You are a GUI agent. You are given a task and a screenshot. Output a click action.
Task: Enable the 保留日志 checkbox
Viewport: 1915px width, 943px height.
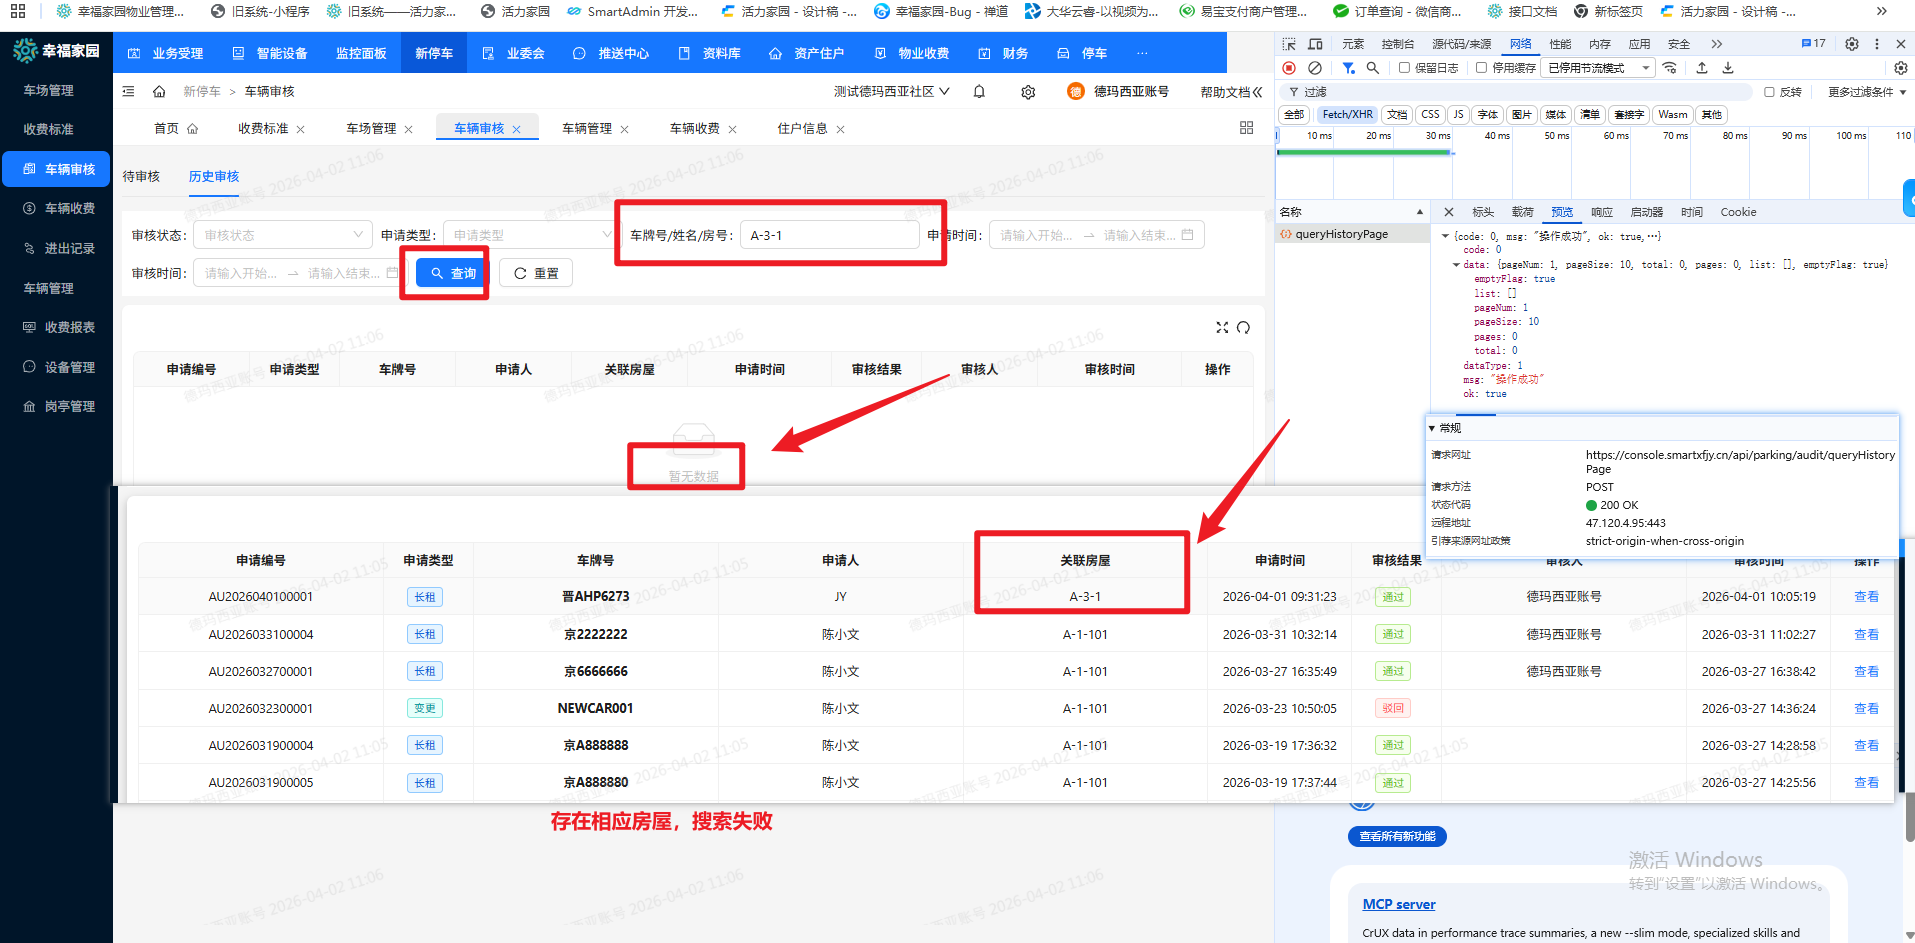(x=1405, y=68)
